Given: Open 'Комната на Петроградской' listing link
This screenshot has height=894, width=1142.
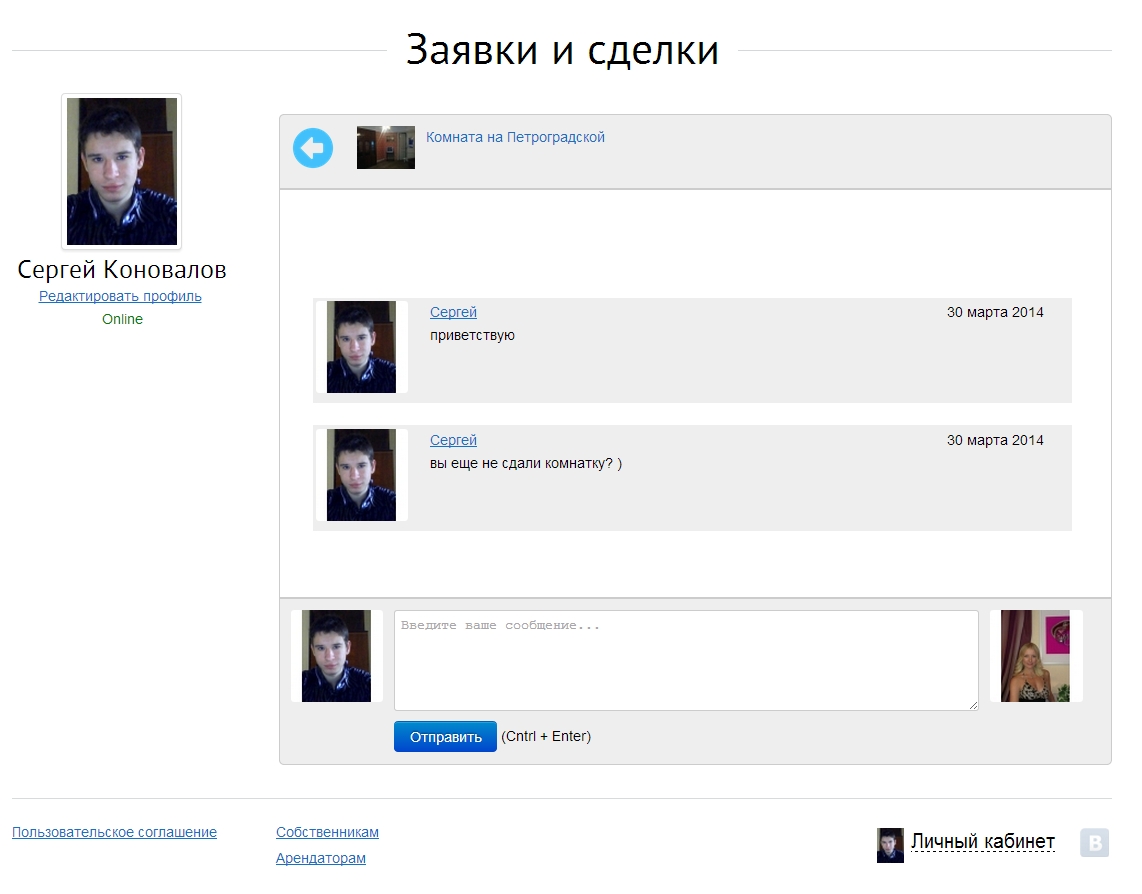Looking at the screenshot, I should pyautogui.click(x=515, y=137).
